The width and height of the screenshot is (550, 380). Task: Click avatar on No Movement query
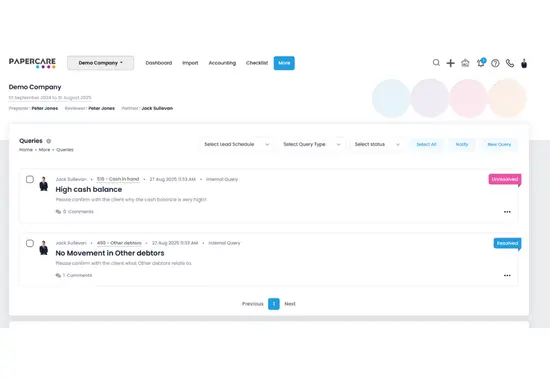[44, 248]
